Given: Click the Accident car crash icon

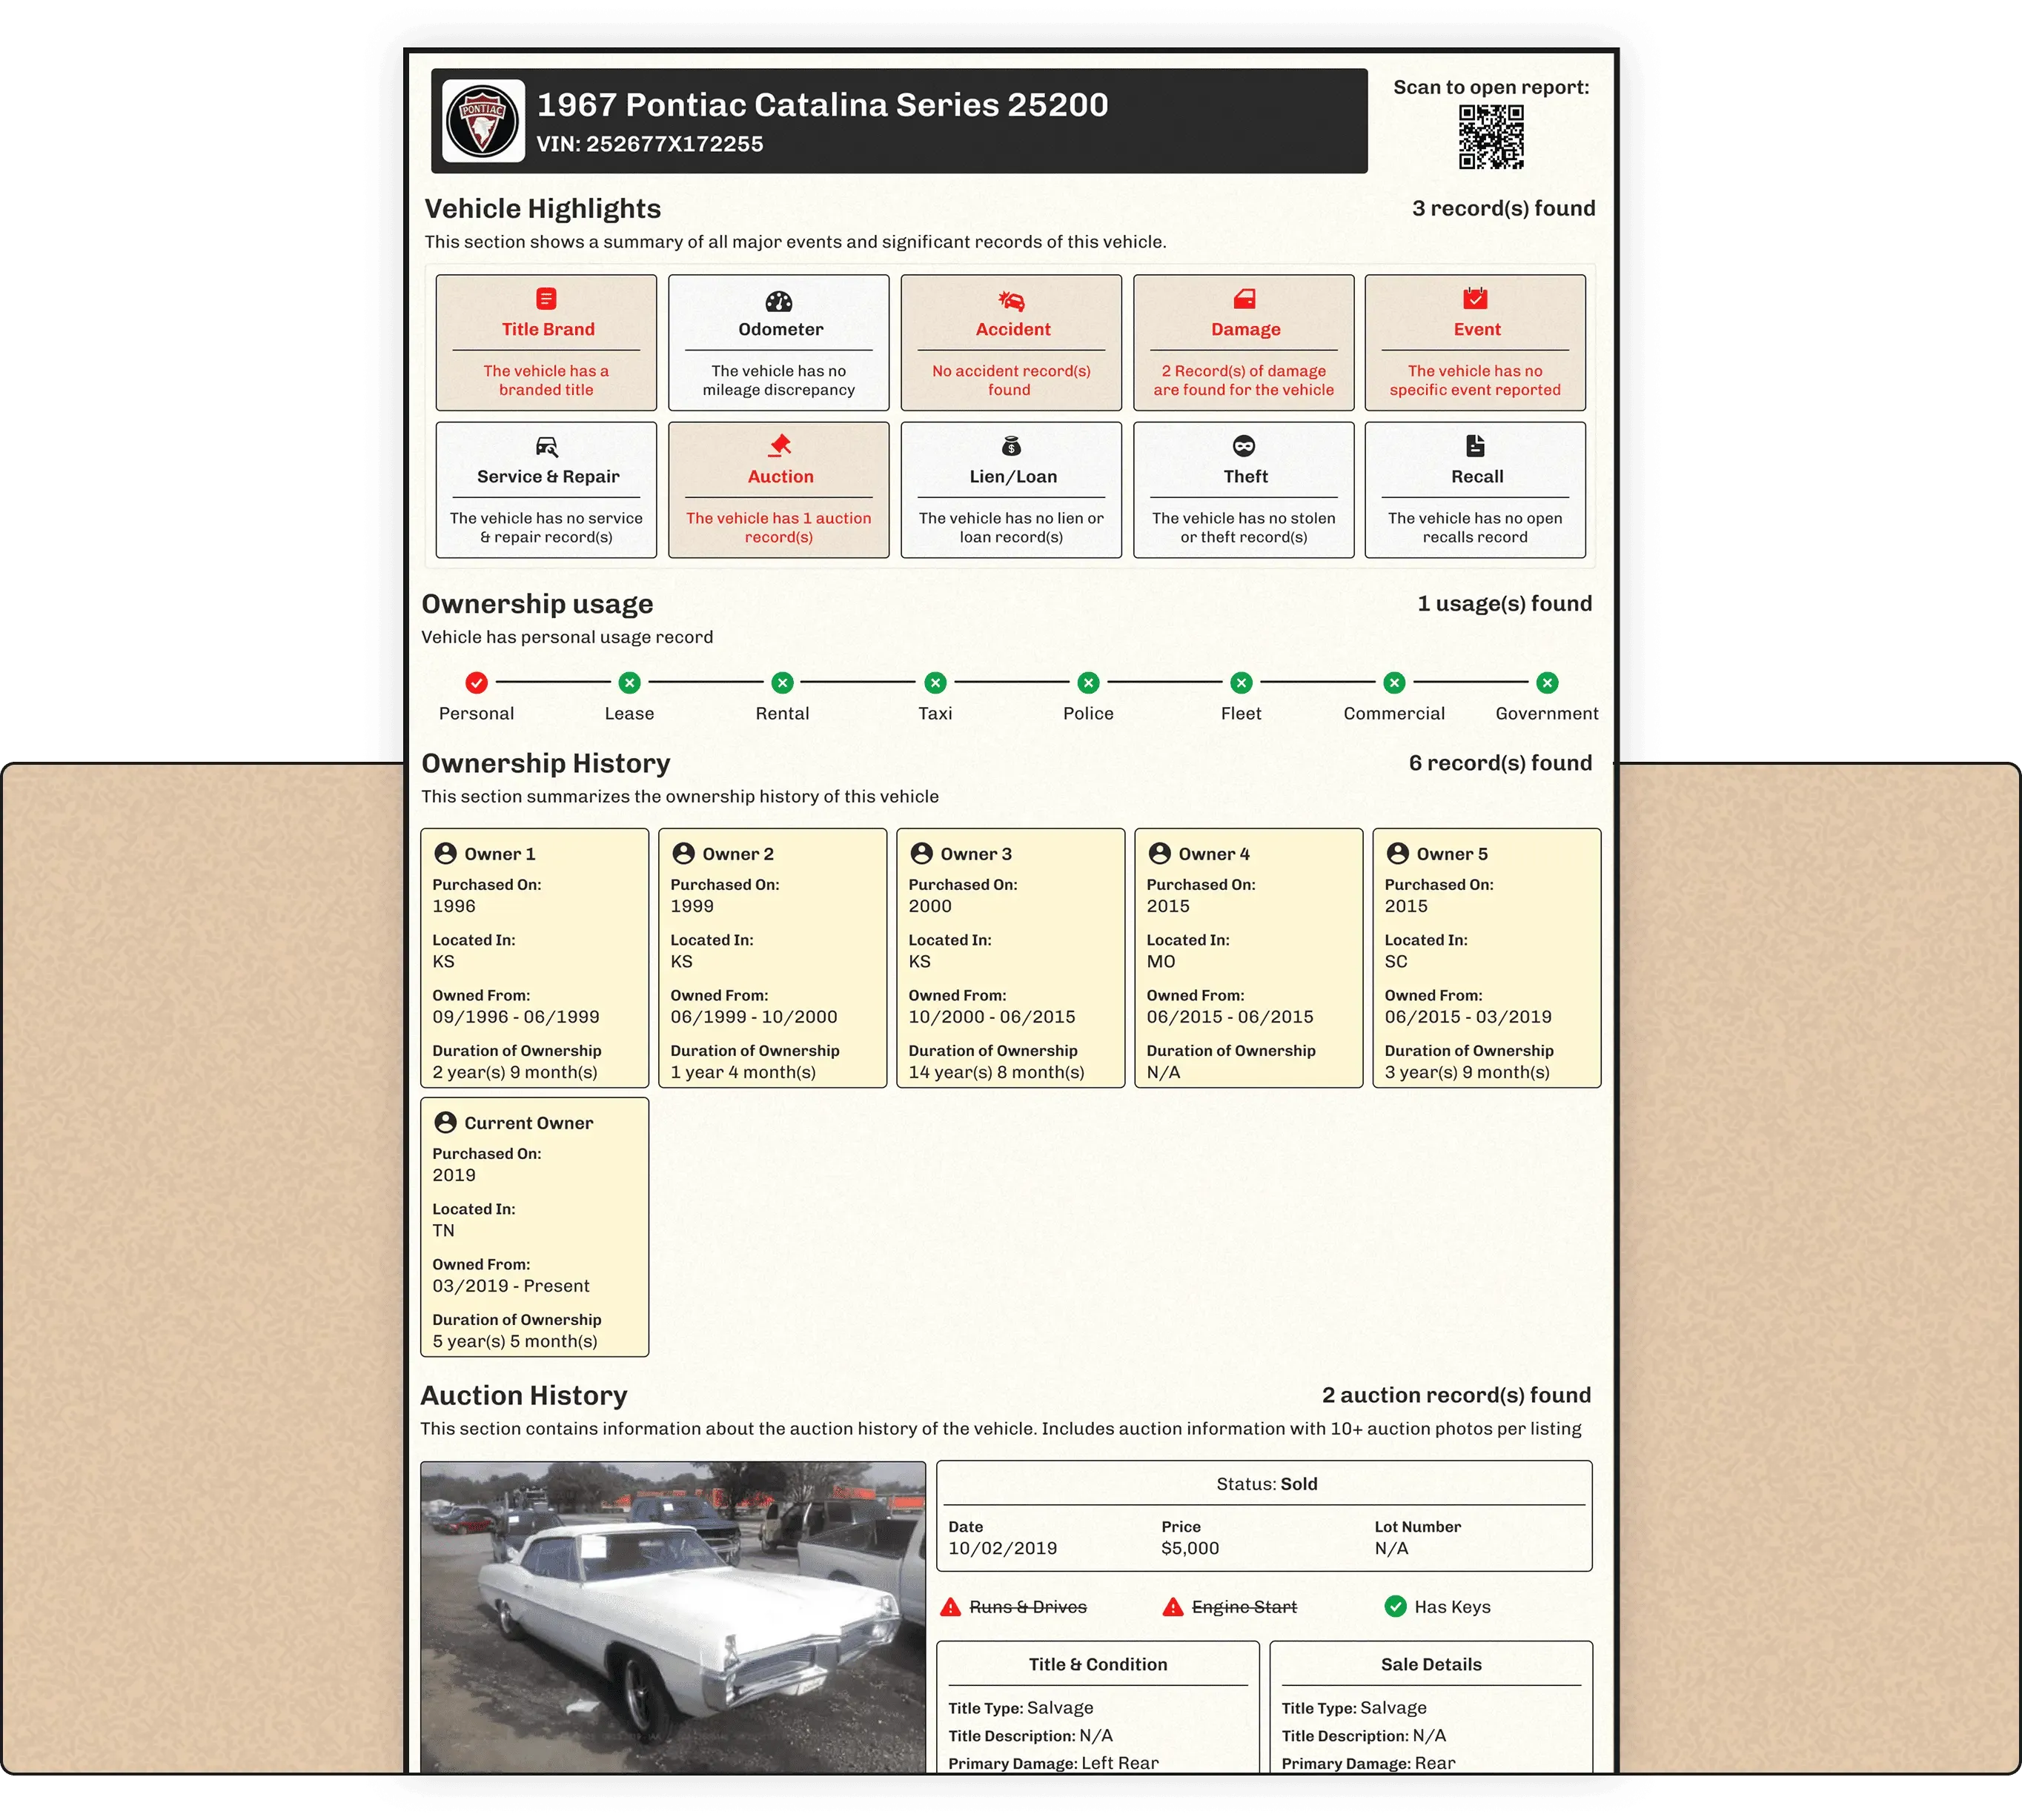Looking at the screenshot, I should (1011, 300).
